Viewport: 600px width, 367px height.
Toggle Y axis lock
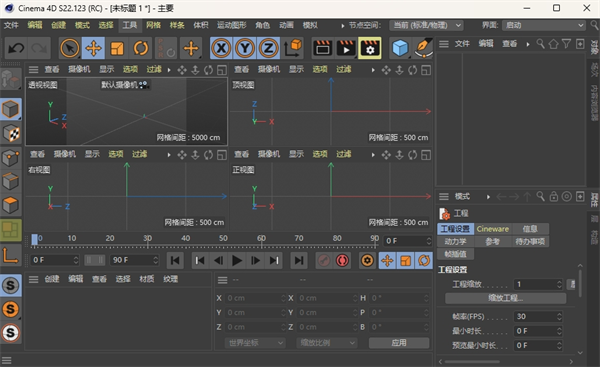(245, 48)
